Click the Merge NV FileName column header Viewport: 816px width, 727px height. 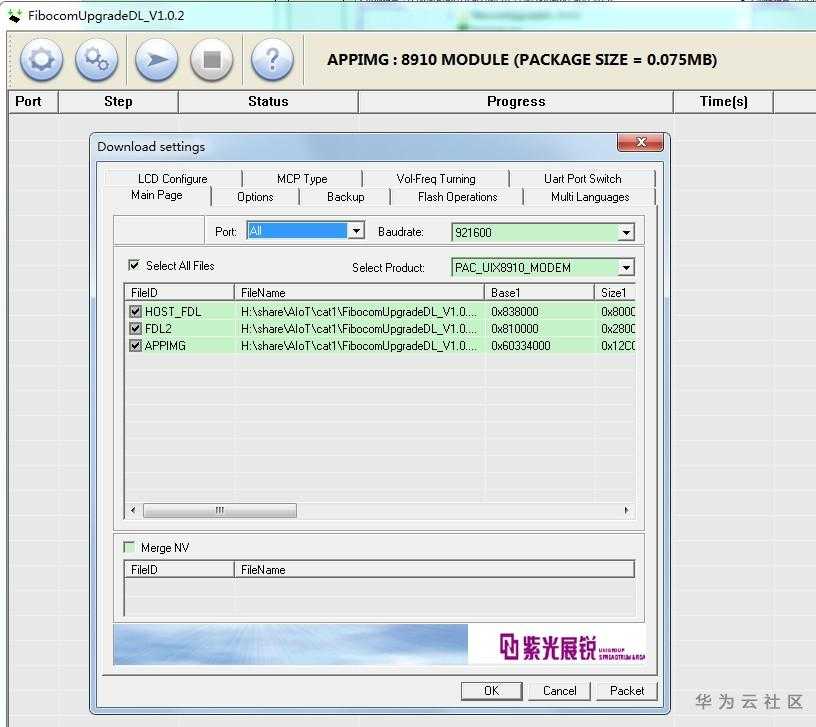434,569
